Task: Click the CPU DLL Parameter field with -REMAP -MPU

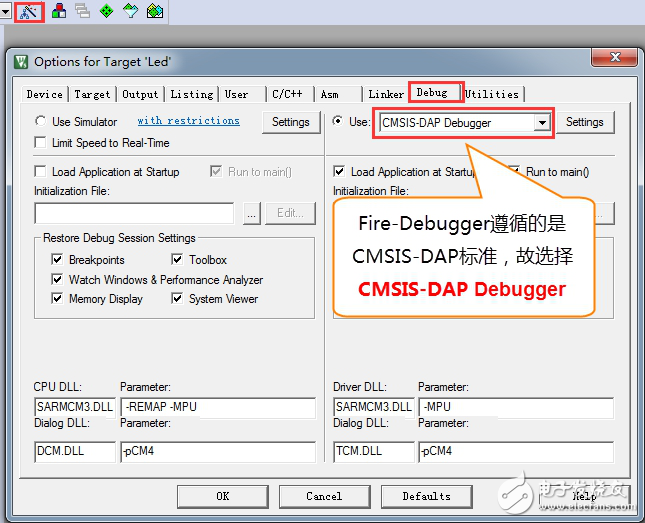Action: [x=217, y=408]
